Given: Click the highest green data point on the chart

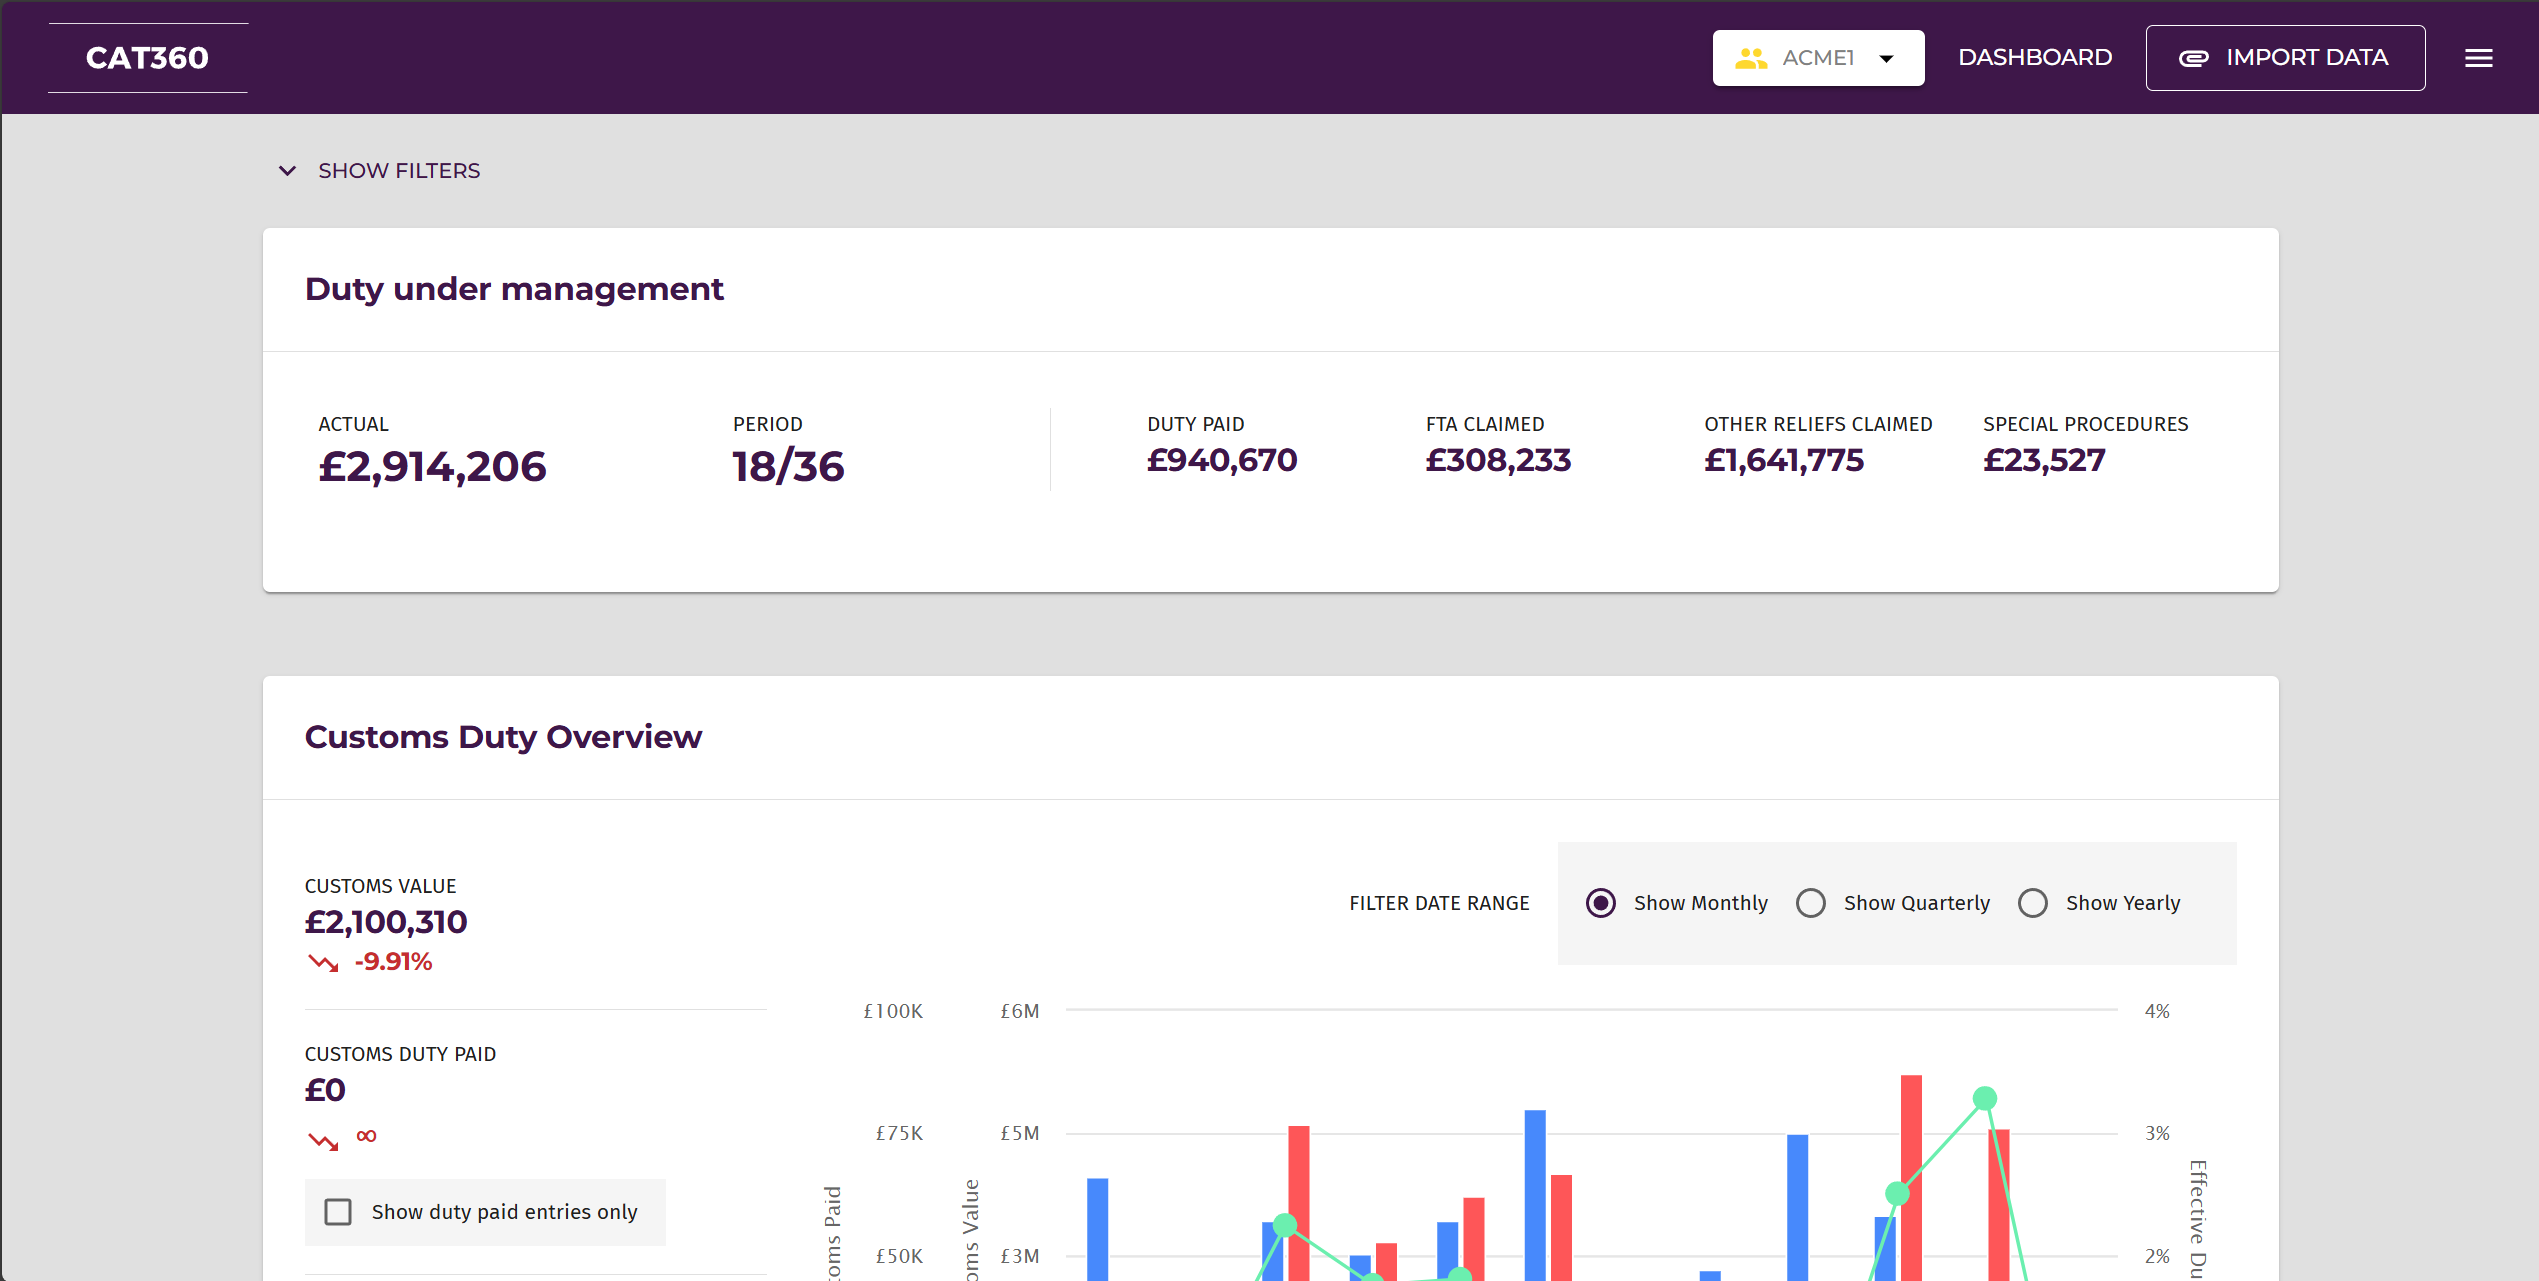Looking at the screenshot, I should [1984, 1098].
